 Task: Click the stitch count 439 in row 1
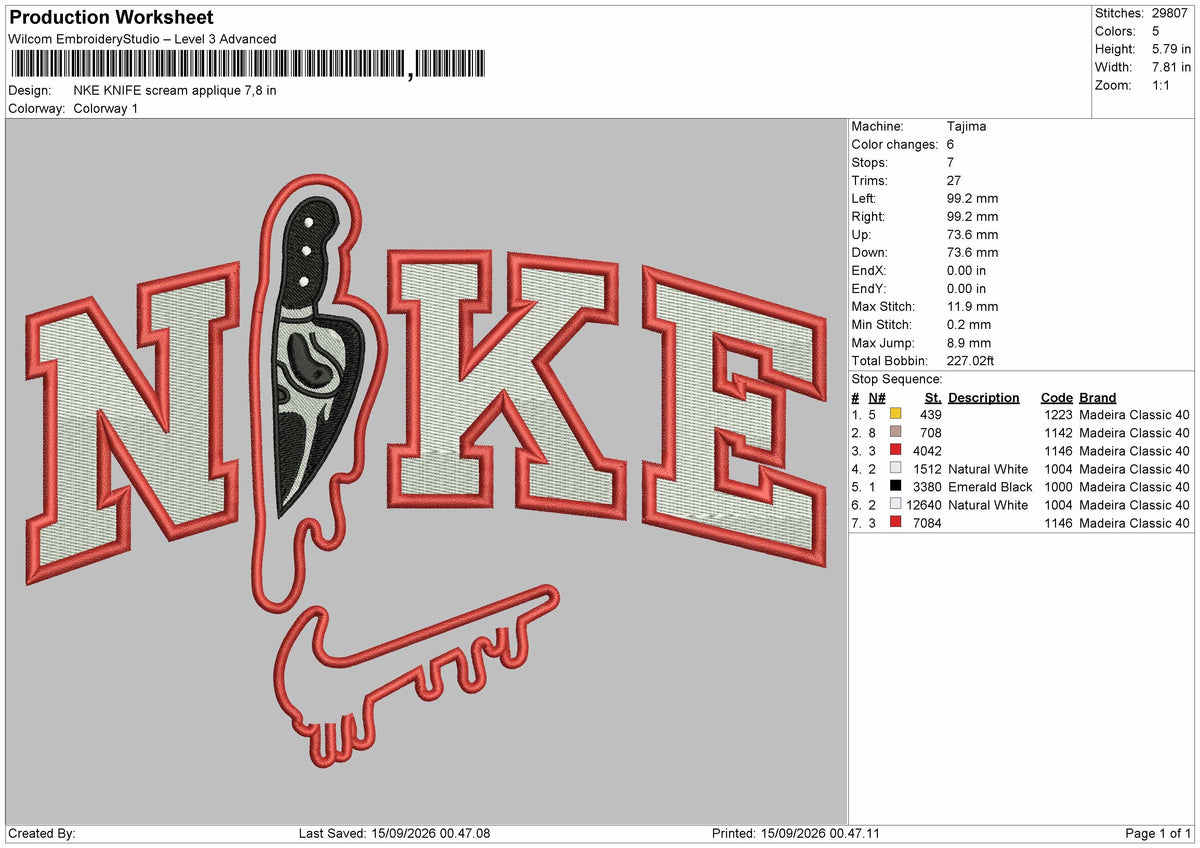point(931,414)
